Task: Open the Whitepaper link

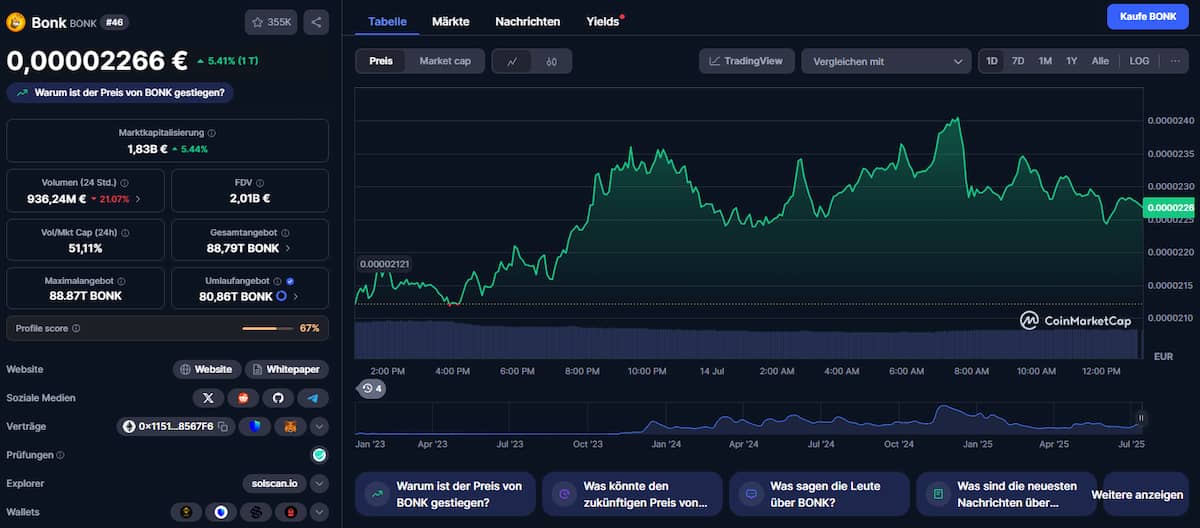Action: click(287, 369)
